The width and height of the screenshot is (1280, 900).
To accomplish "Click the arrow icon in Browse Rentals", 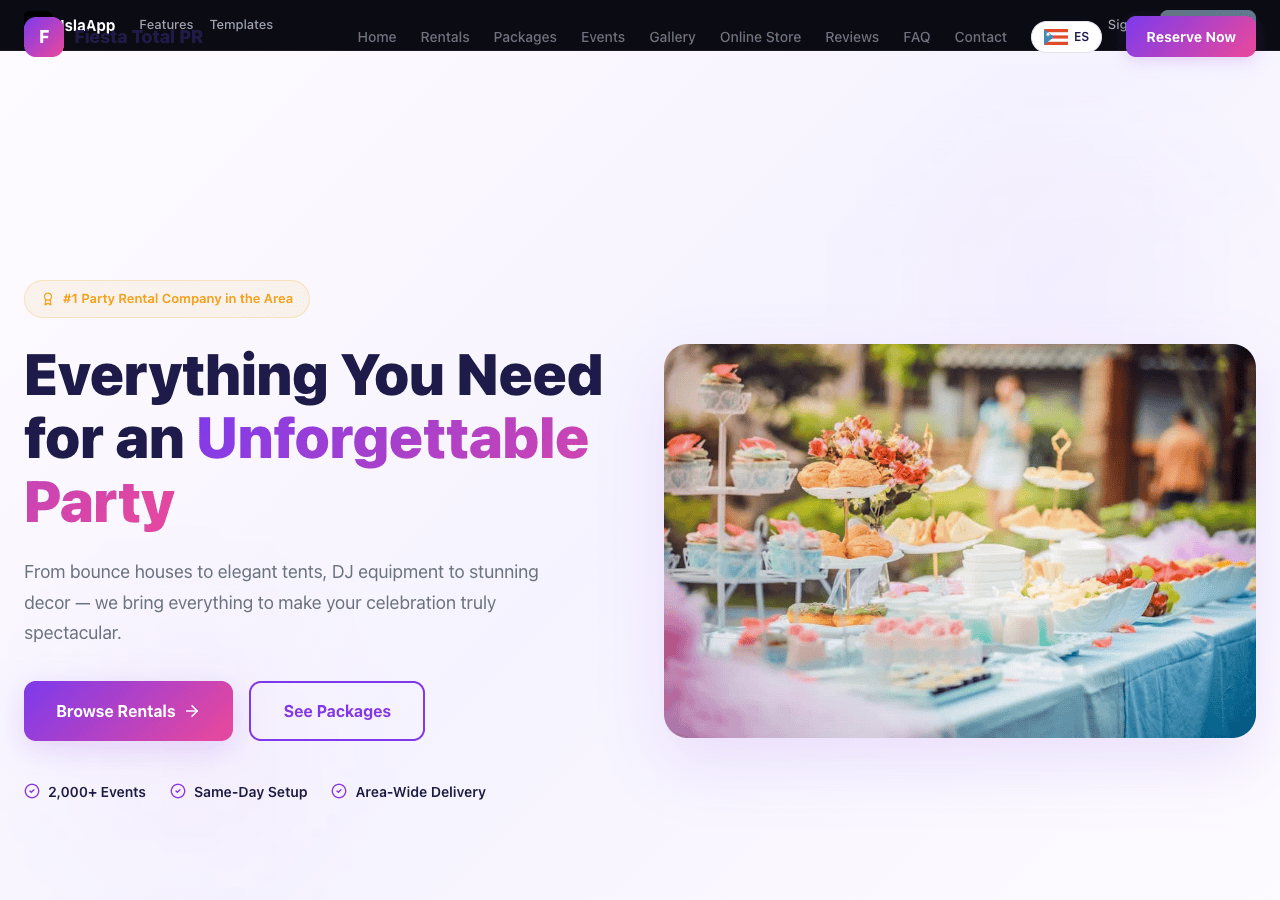I will click(192, 711).
